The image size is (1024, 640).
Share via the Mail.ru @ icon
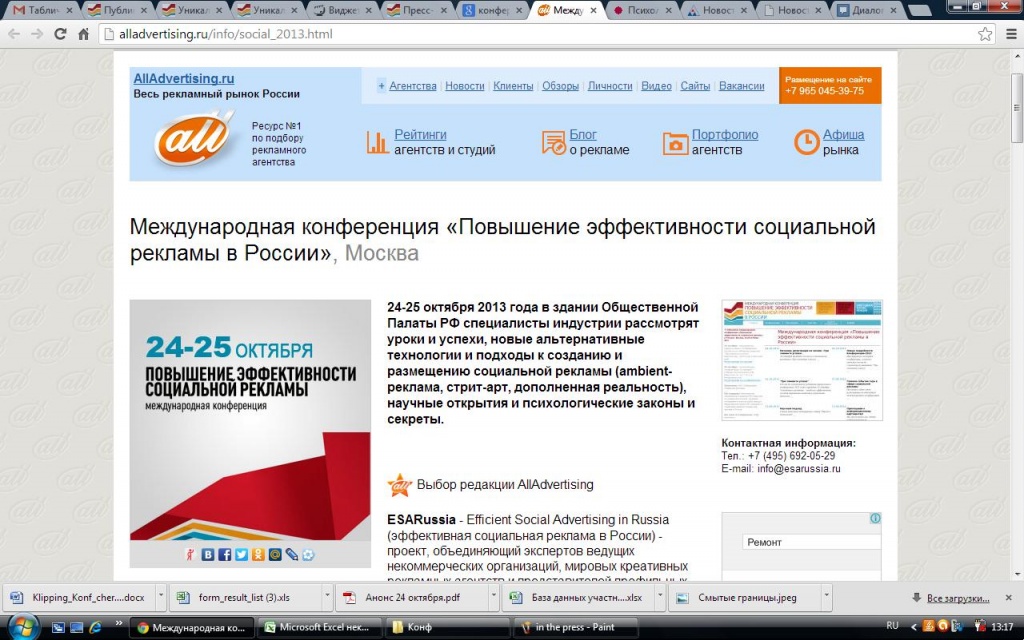[275, 554]
